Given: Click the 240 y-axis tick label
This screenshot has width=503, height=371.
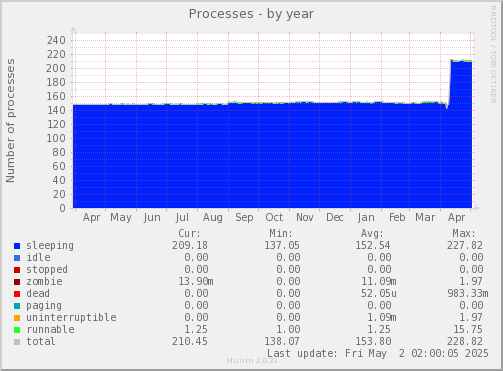Looking at the screenshot, I should 56,40.
